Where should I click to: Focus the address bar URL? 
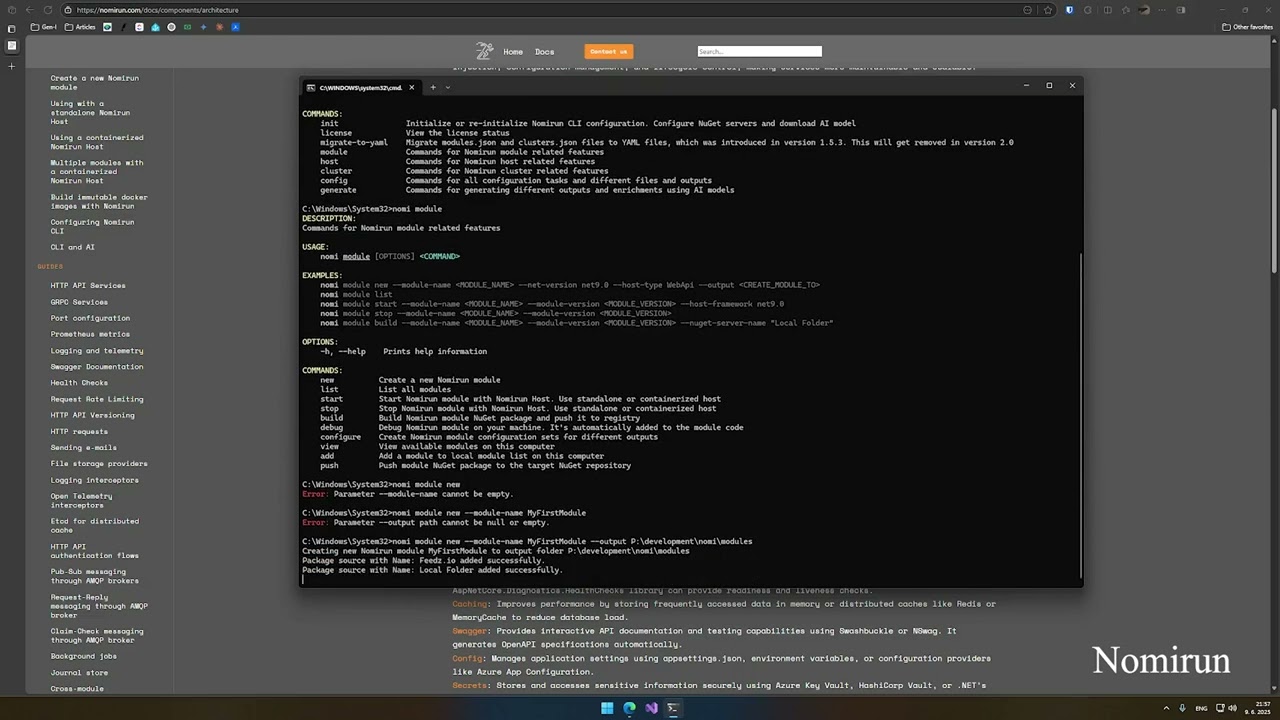click(x=158, y=10)
